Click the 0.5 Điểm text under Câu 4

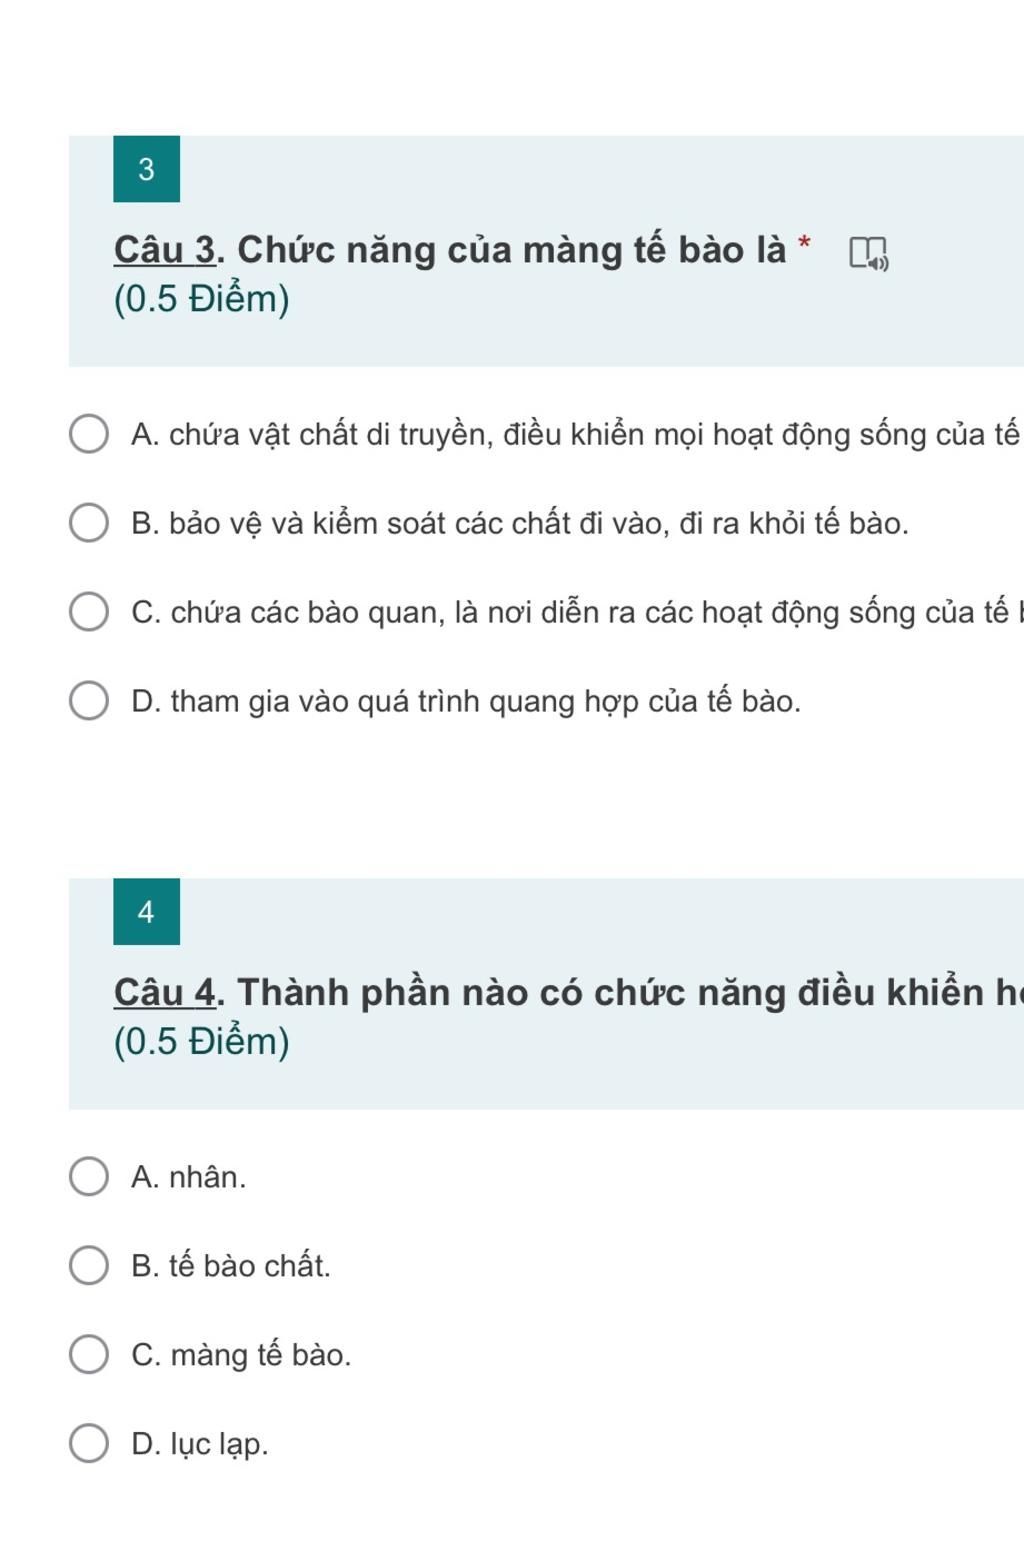pos(202,1042)
